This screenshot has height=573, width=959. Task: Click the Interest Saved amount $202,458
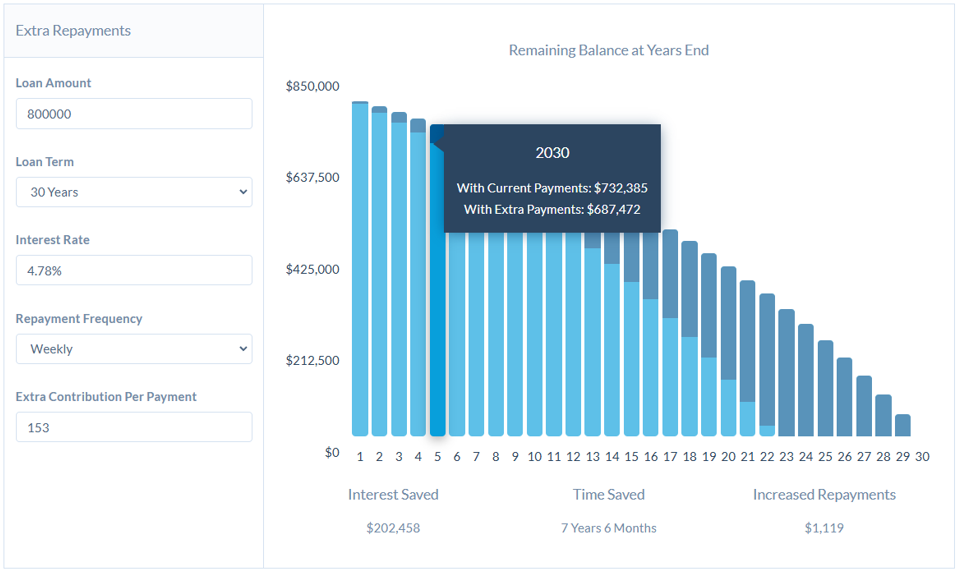click(393, 528)
